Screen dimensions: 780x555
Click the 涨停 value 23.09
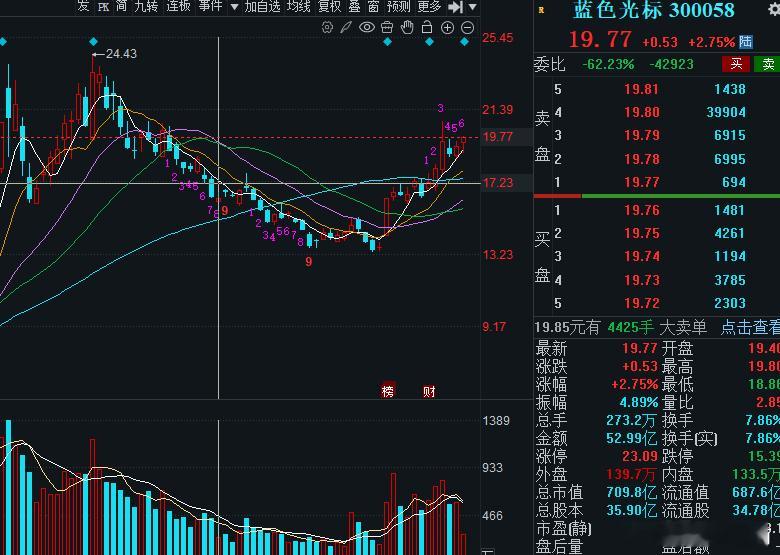coord(641,456)
